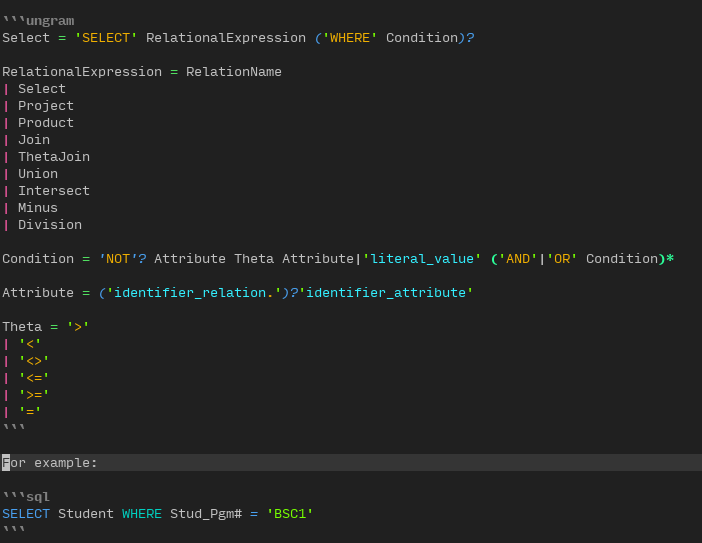Click the 'SELECT' string literal
Screen dimensions: 702x543
point(106,38)
